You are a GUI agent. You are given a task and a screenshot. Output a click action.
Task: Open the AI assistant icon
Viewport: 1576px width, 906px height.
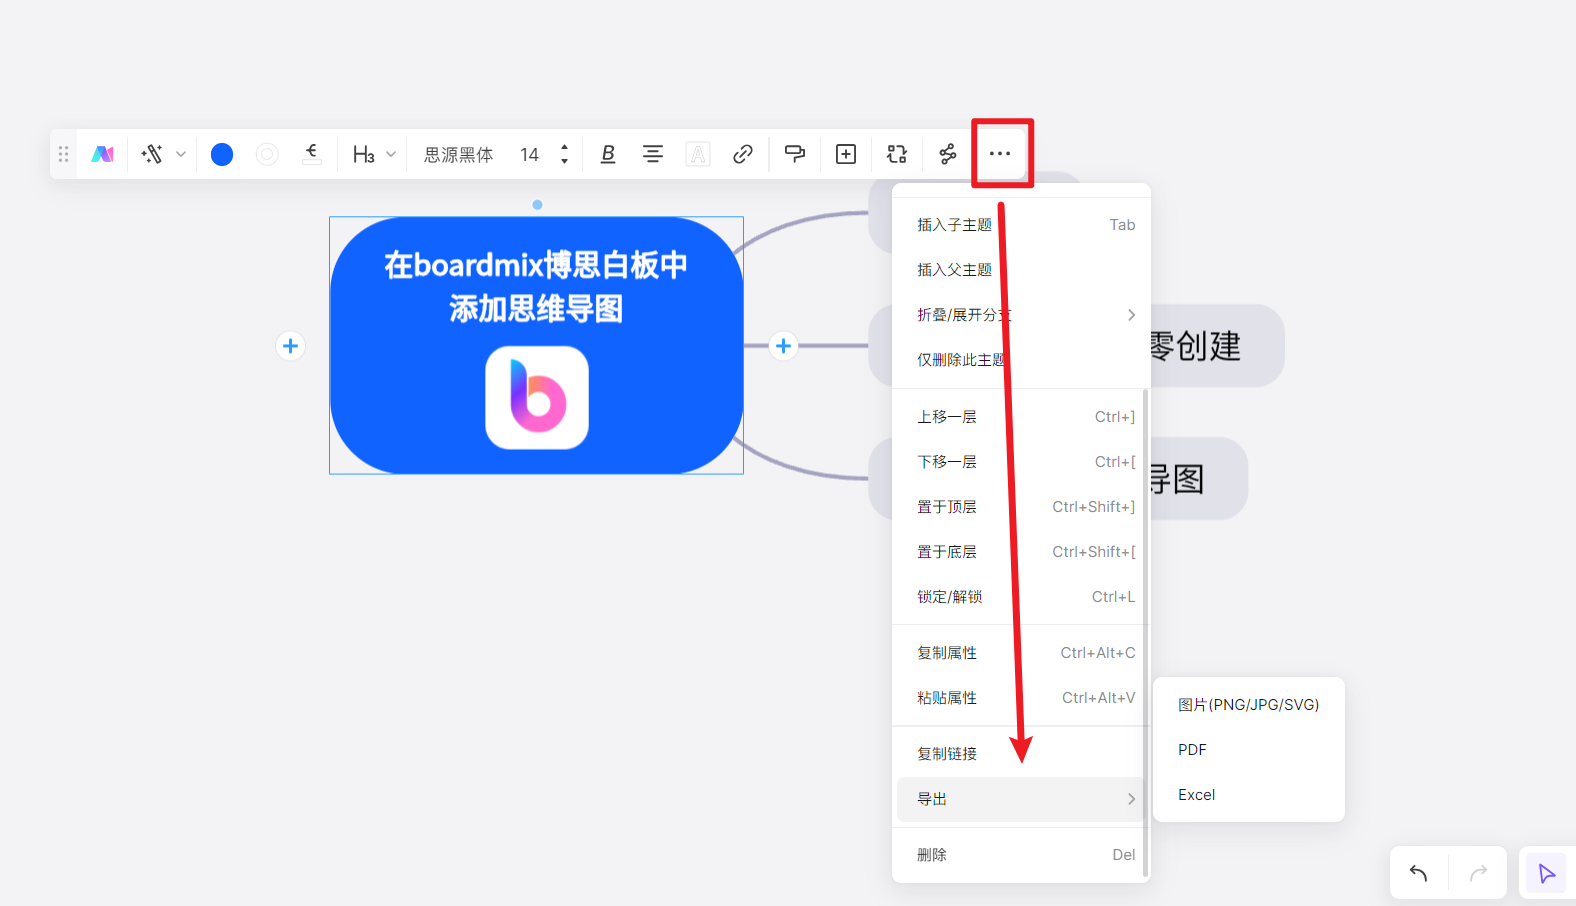point(103,154)
